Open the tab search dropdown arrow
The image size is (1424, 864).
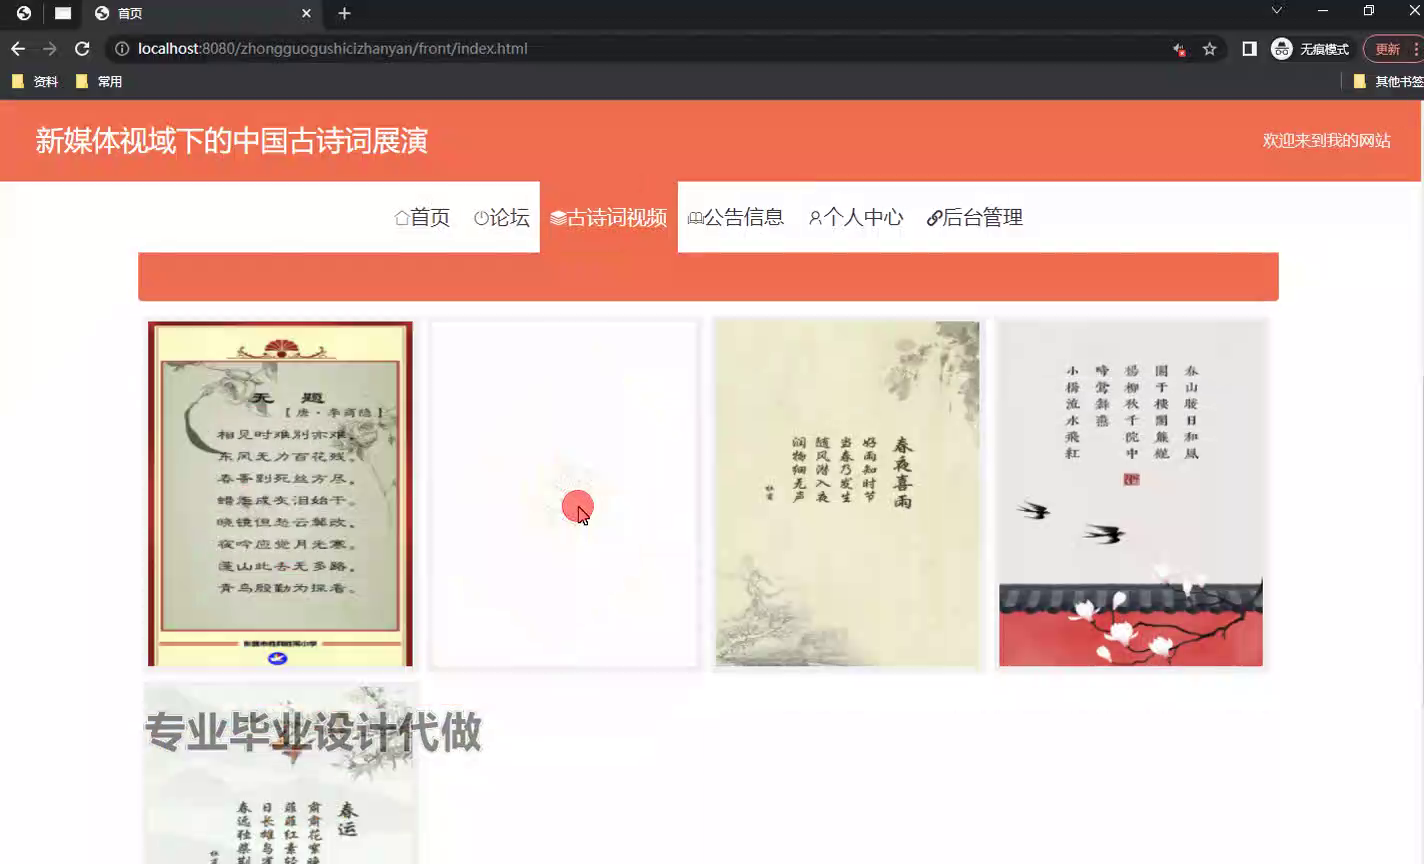tap(1276, 11)
